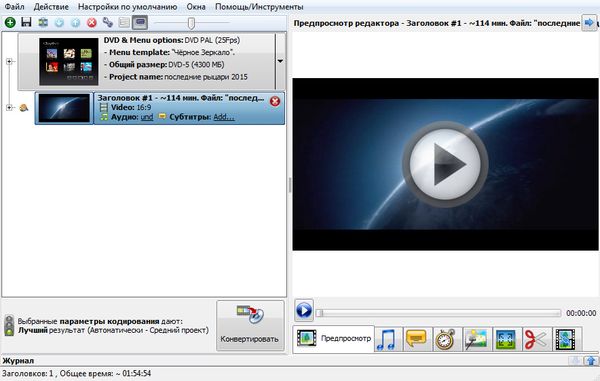The height and width of the screenshot is (381, 600).
Task: Toggle the thumbnail view toolbar button
Action: (140, 23)
